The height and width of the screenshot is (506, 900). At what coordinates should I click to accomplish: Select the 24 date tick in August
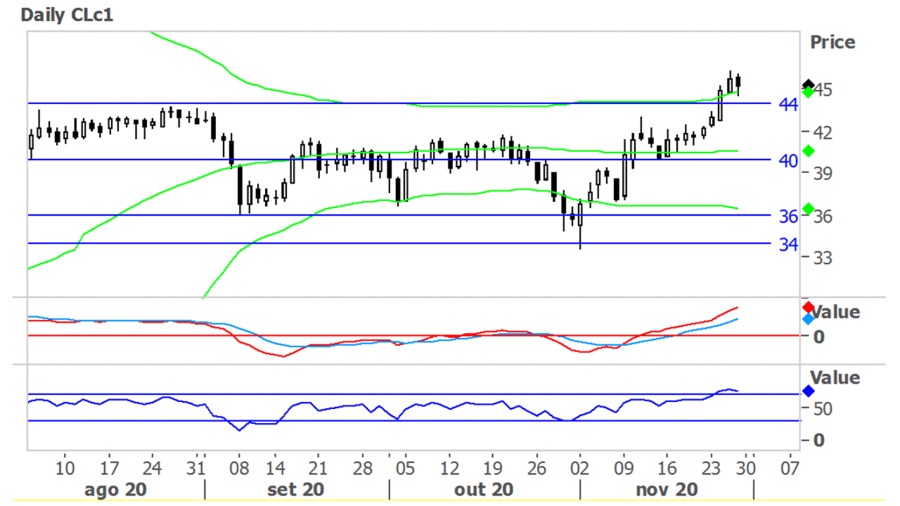pos(152,468)
